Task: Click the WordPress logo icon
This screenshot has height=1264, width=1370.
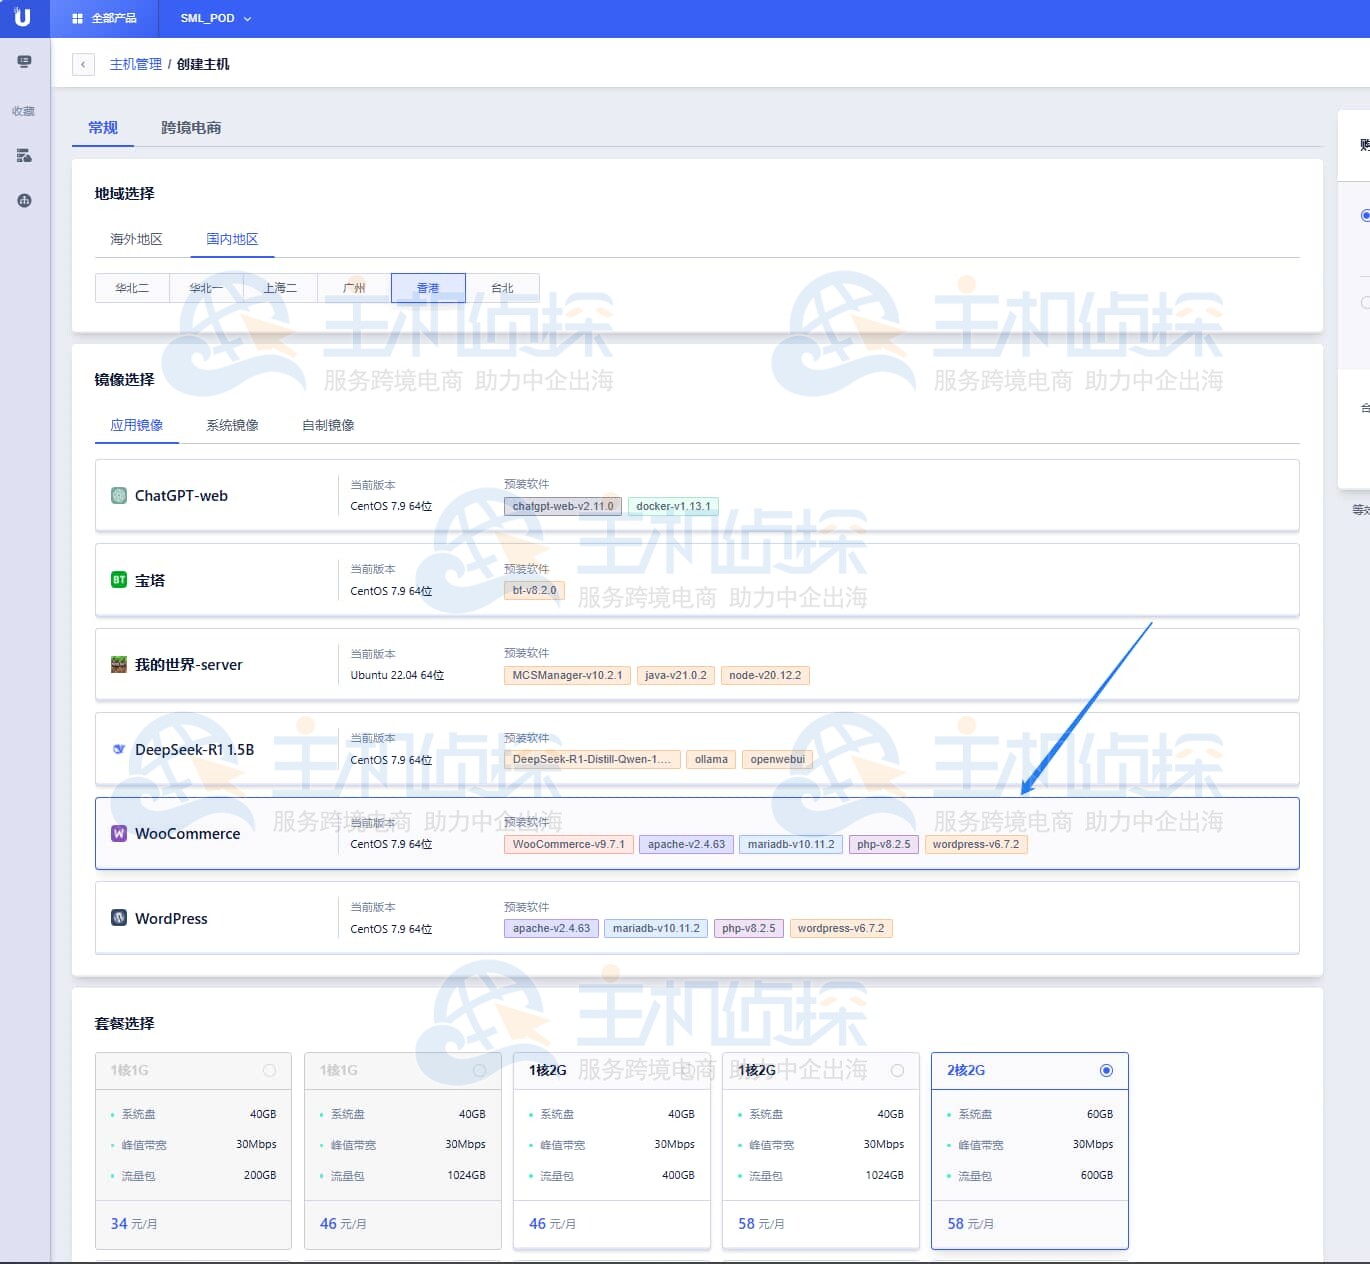Action: [119, 918]
